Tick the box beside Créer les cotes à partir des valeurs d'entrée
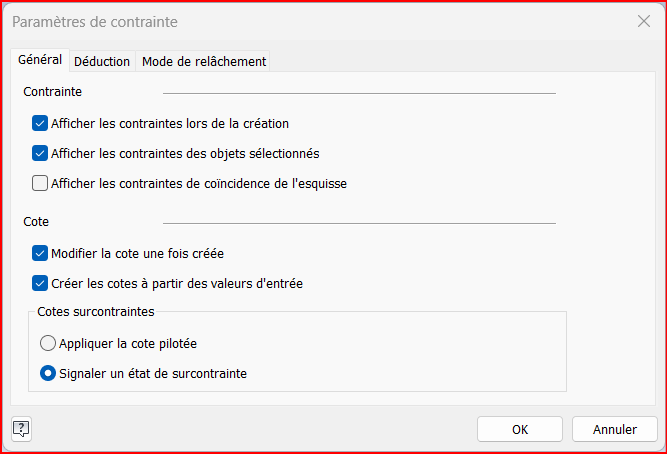The image size is (667, 454). pos(40,284)
